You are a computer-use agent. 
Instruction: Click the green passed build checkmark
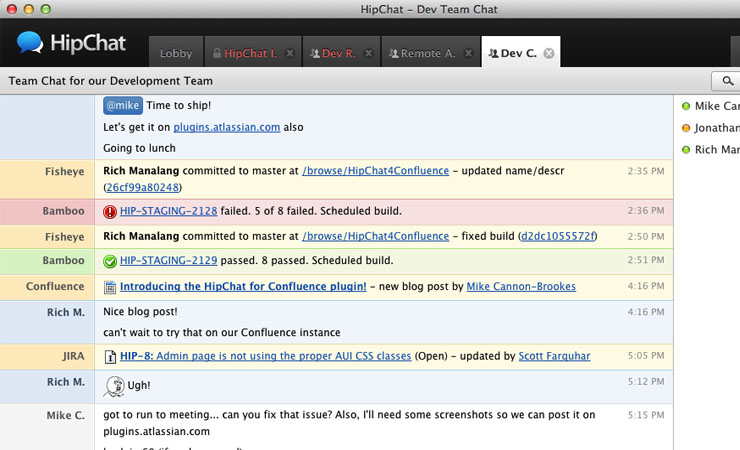[x=110, y=261]
